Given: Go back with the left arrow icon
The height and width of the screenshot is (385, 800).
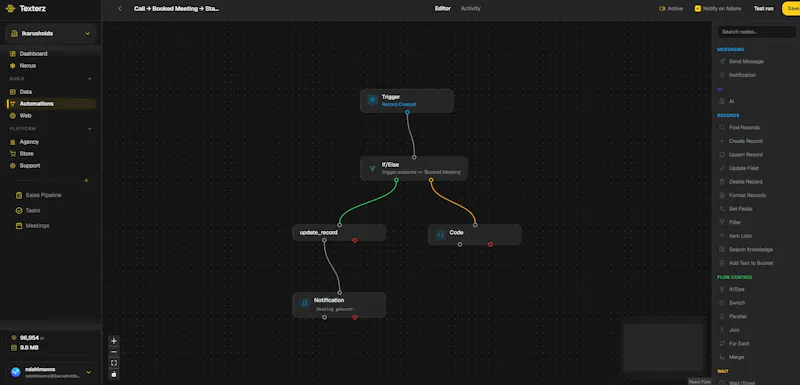Looking at the screenshot, I should click(120, 9).
